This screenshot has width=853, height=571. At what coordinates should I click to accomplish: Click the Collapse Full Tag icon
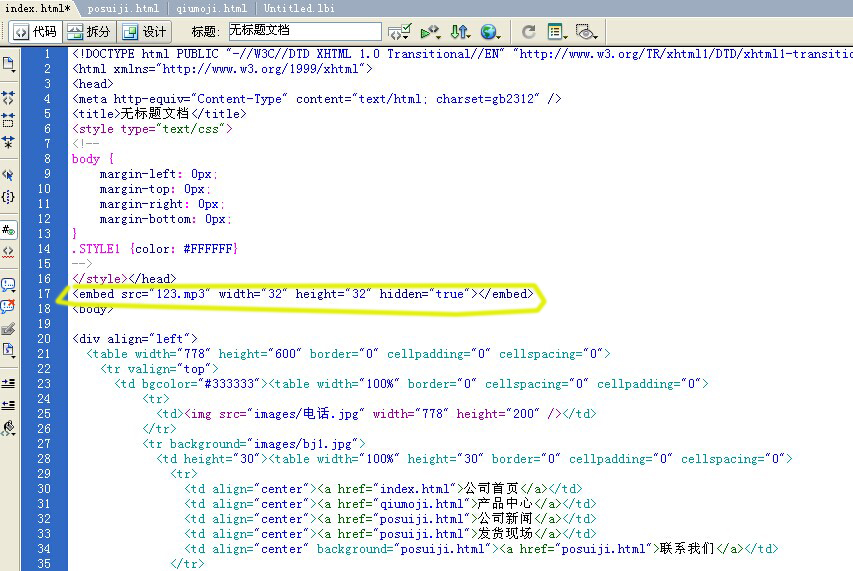[8, 97]
